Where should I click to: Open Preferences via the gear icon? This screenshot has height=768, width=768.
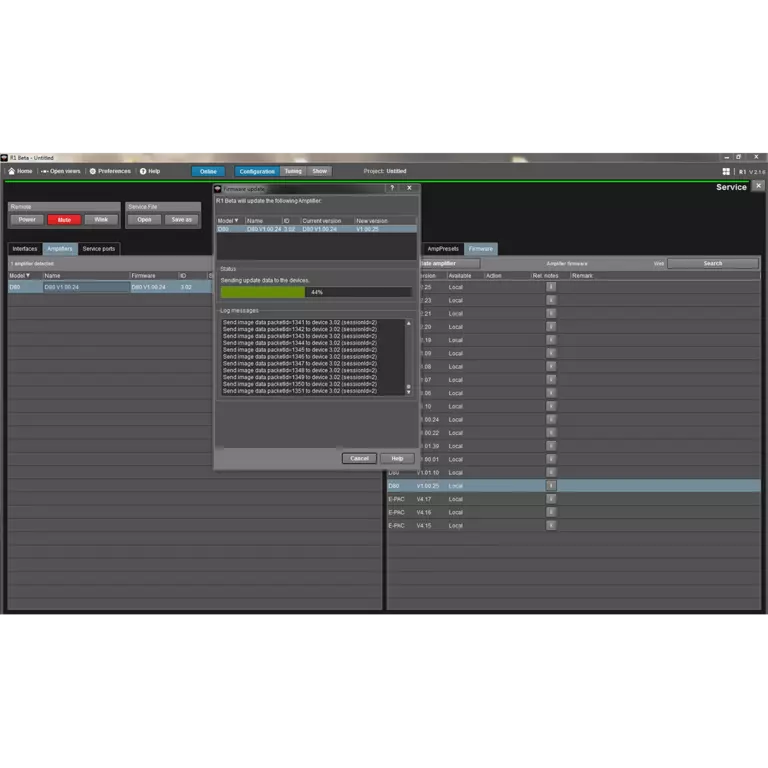coord(93,171)
